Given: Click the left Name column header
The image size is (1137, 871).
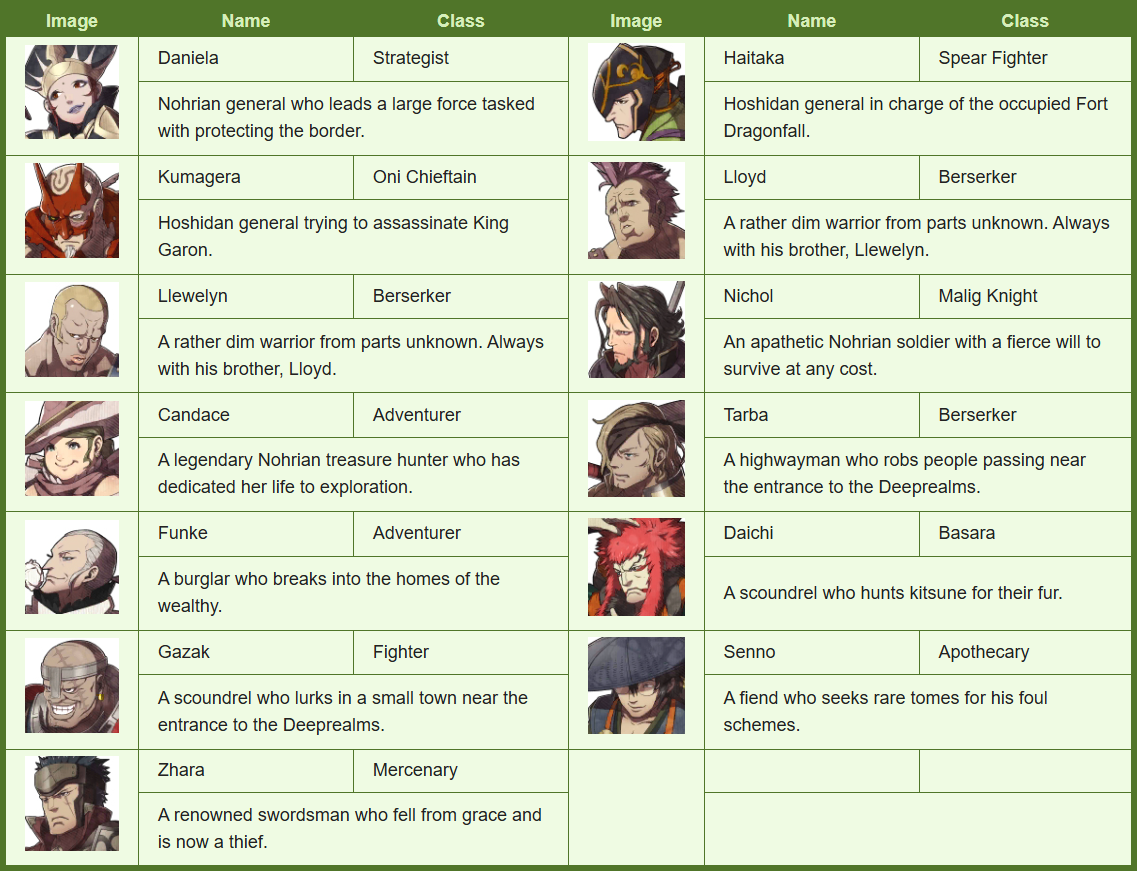Looking at the screenshot, I should pyautogui.click(x=246, y=21).
